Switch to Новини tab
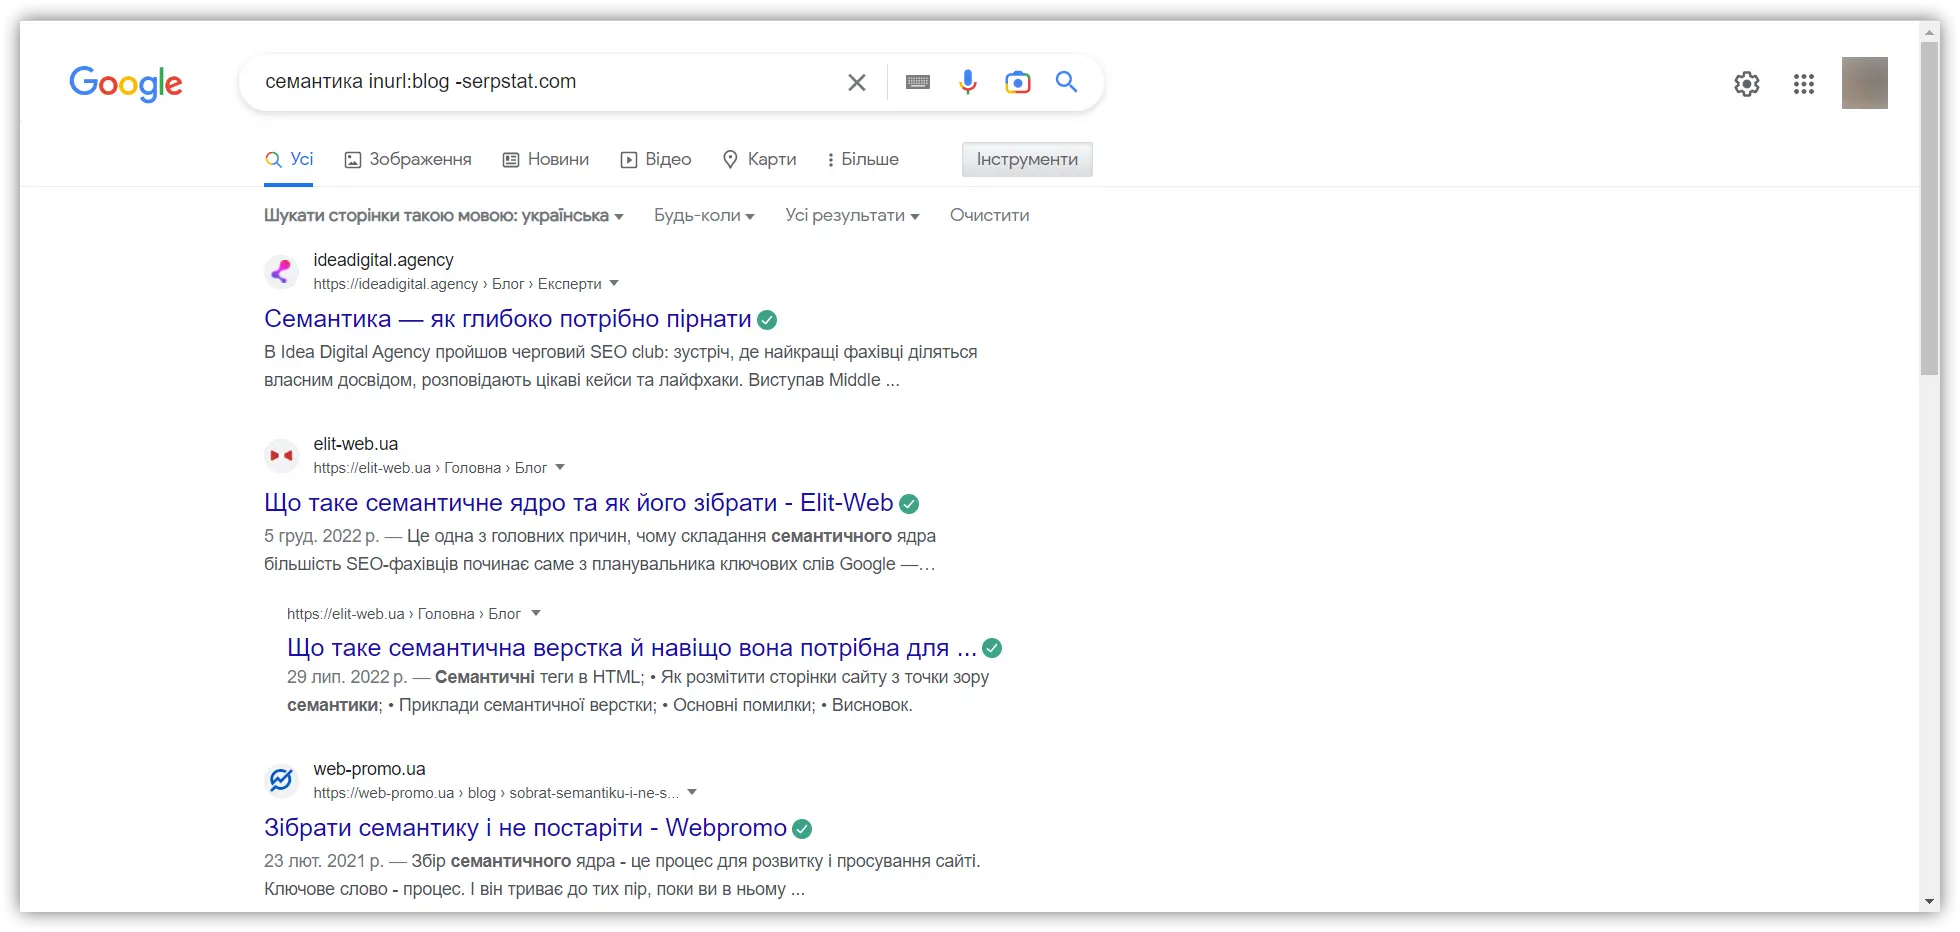The height and width of the screenshot is (932, 1960). click(546, 160)
